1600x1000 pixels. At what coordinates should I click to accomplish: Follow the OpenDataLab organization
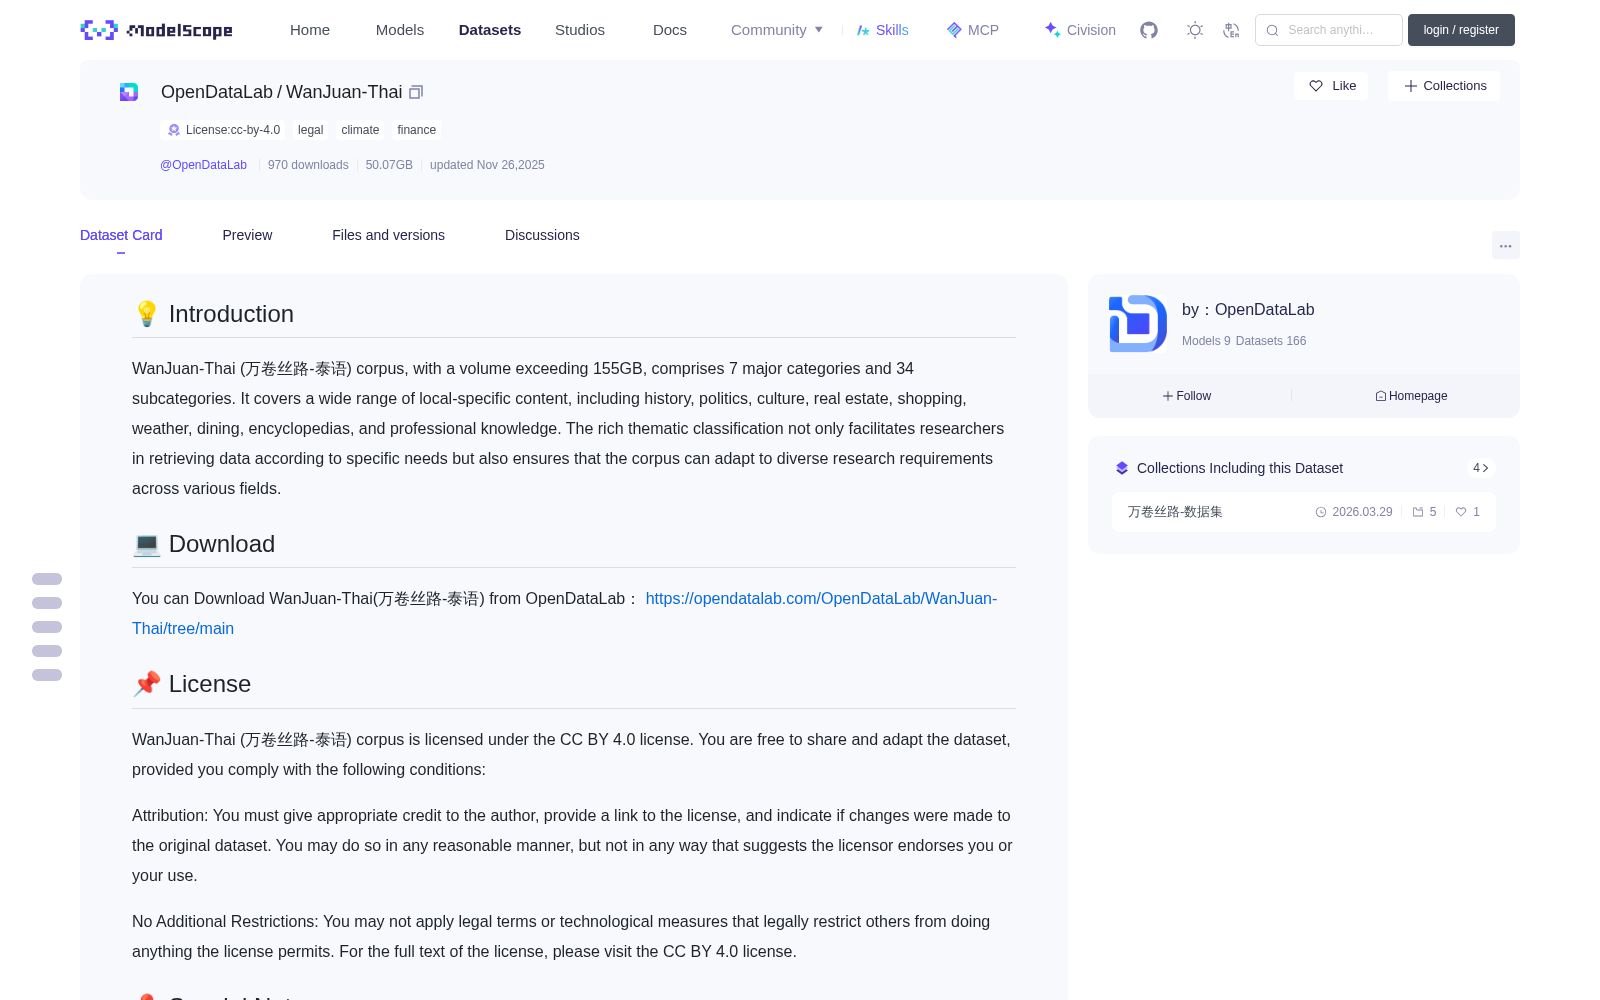(1187, 396)
